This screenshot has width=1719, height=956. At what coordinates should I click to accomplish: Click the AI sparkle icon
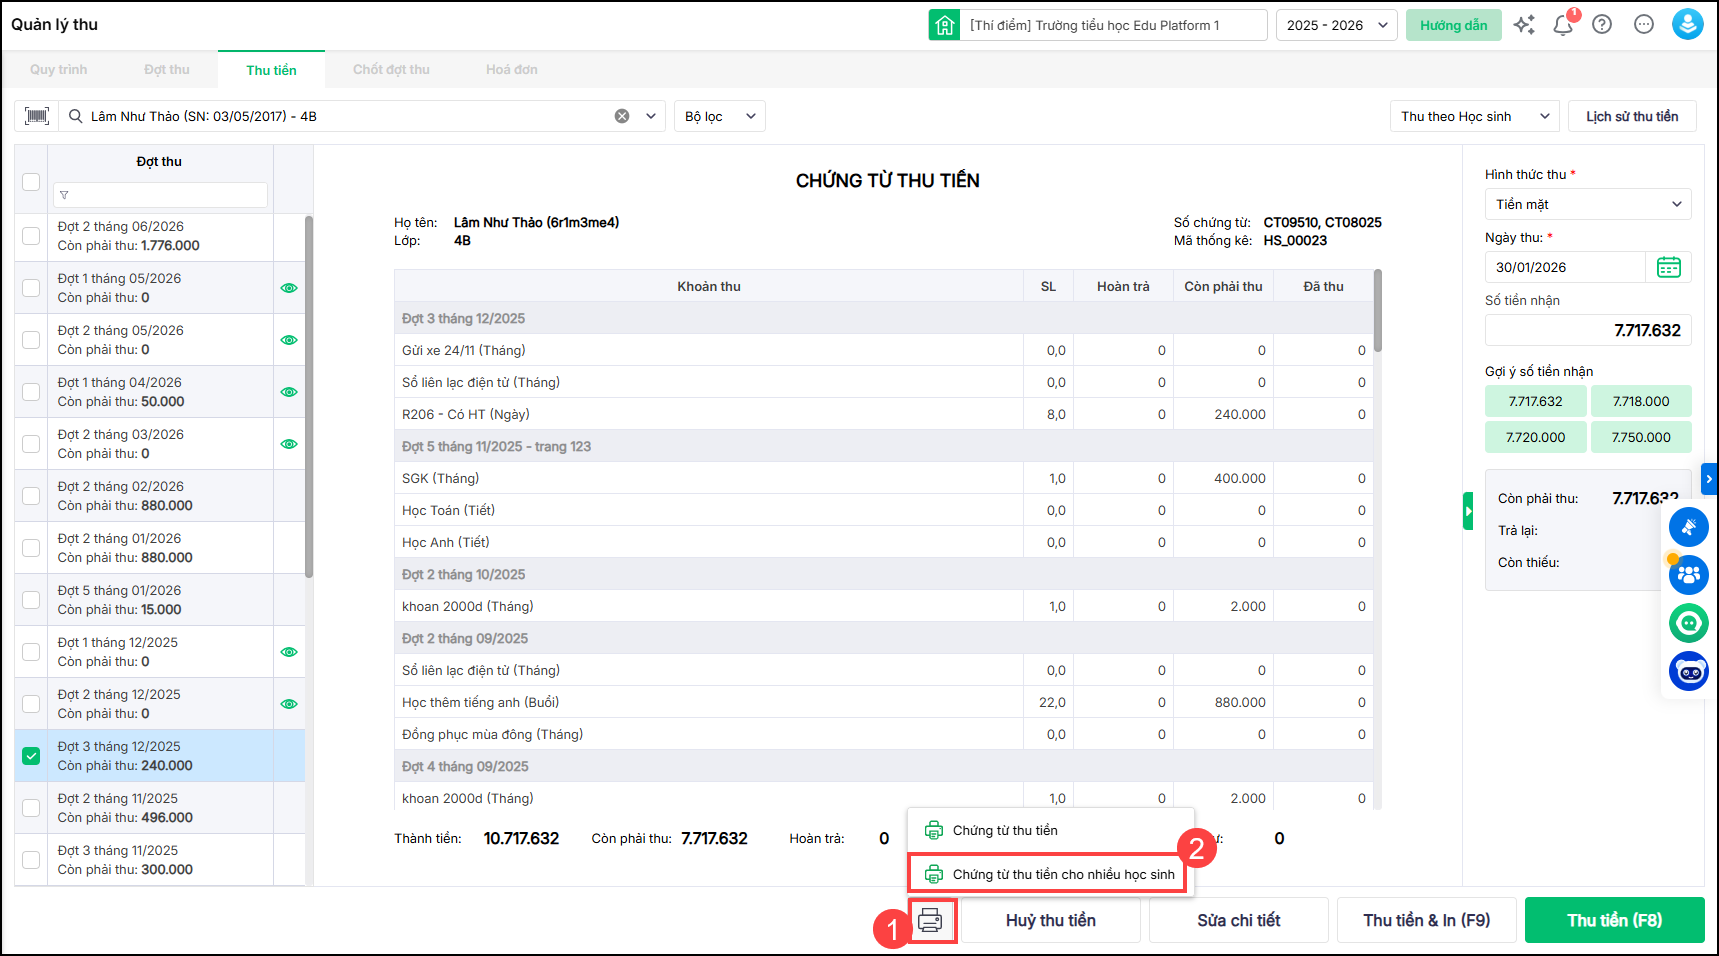tap(1524, 25)
